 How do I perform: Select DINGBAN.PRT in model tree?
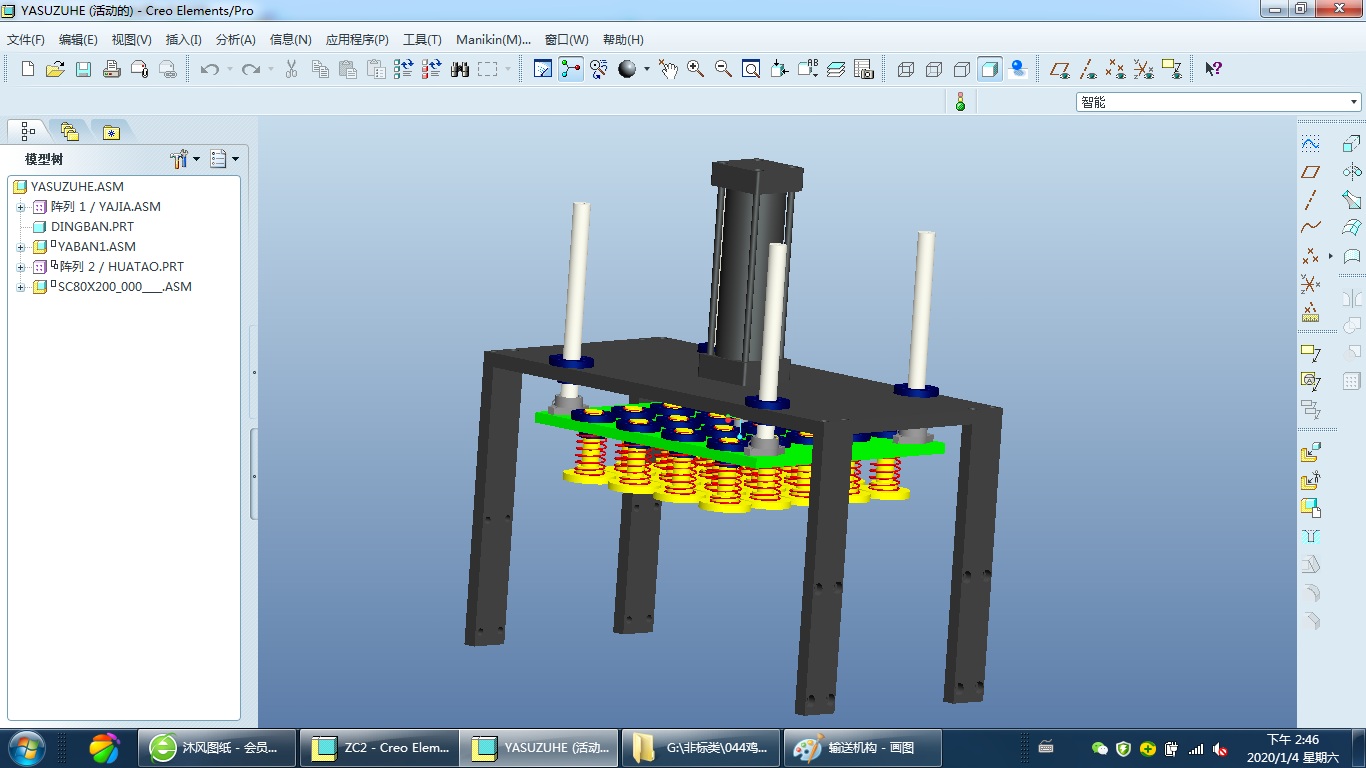(x=92, y=227)
